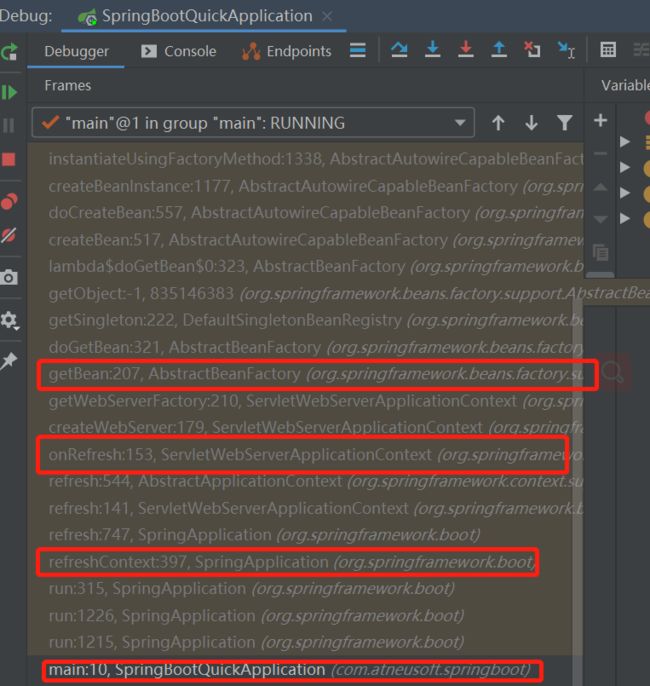This screenshot has width=650, height=686.
Task: Select previous frame with up arrow
Action: pos(498,123)
